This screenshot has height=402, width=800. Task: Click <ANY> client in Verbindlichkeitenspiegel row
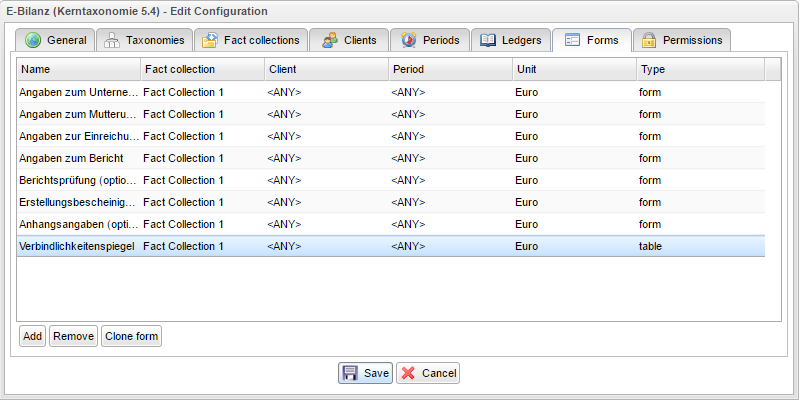(284, 246)
